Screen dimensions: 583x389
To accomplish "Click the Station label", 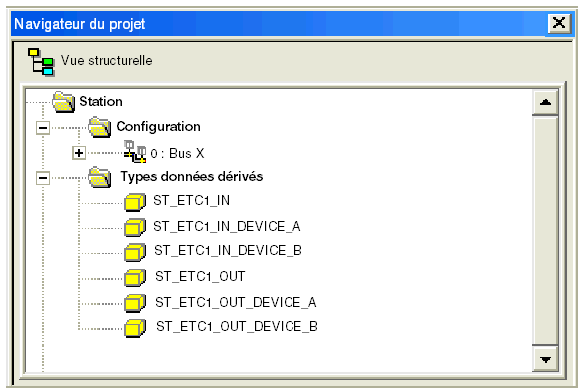I will coord(101,102).
